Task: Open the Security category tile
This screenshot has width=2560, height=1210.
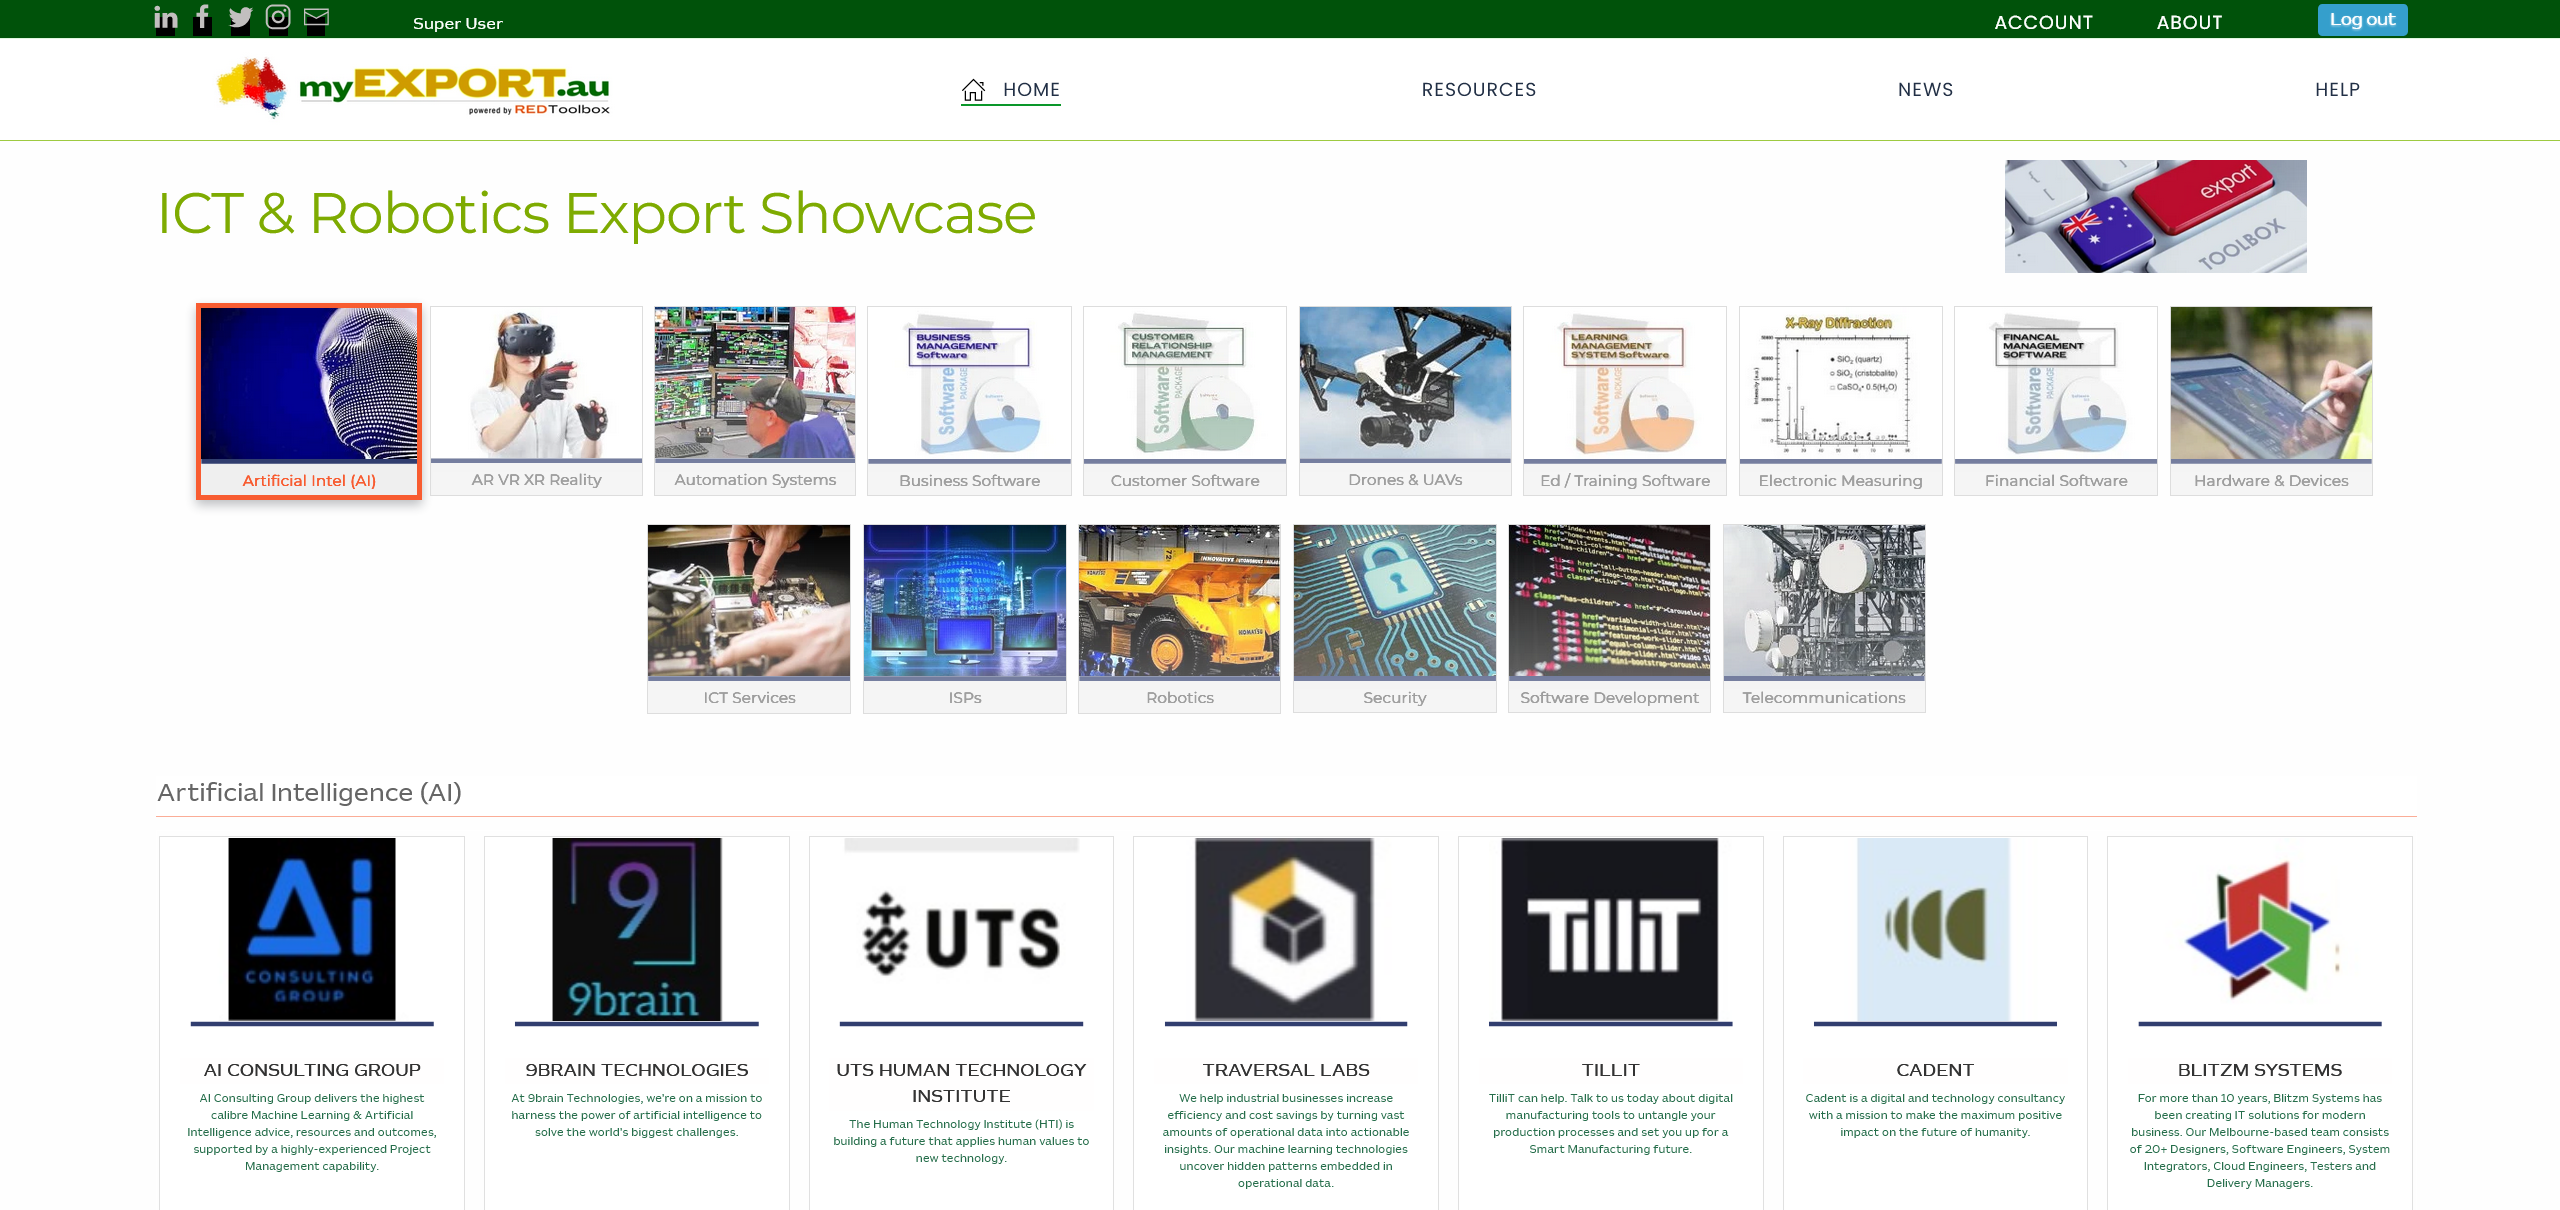Action: pos(1394,618)
